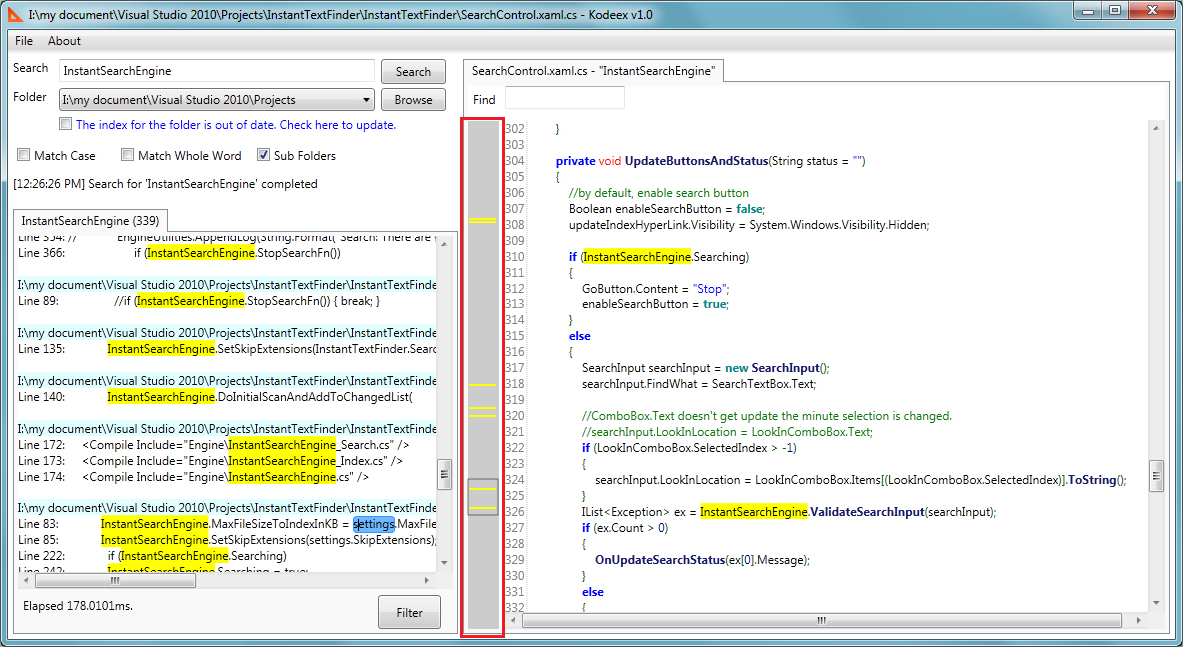Focus the Find text box above the code
Viewport: 1183px width, 647px height.
564,98
